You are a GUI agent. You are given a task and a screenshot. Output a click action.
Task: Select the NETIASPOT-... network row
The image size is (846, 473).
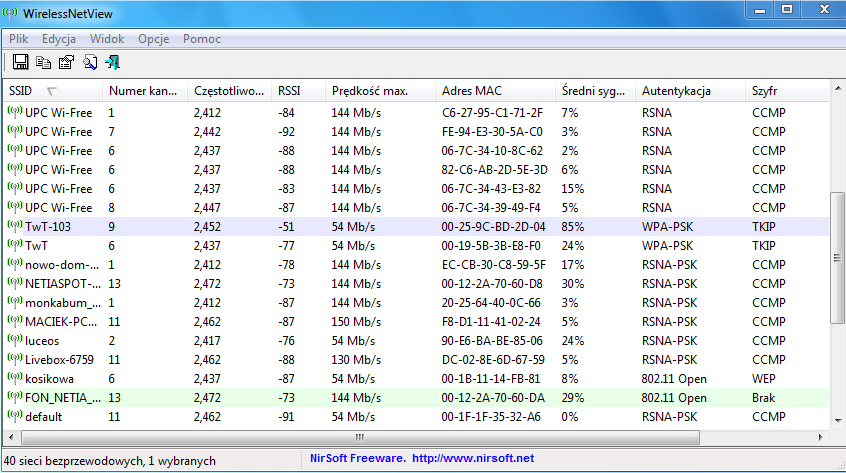417,283
